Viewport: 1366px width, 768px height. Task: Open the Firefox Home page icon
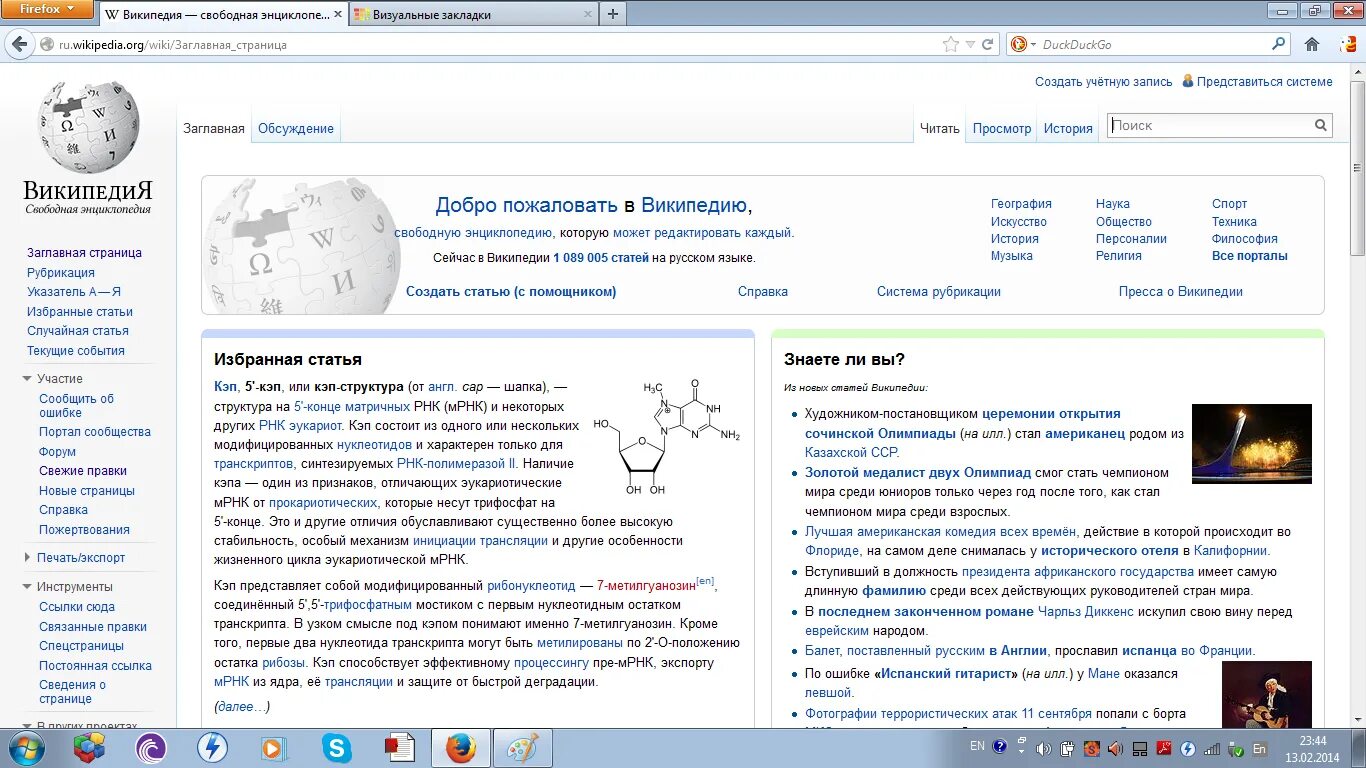[1312, 44]
